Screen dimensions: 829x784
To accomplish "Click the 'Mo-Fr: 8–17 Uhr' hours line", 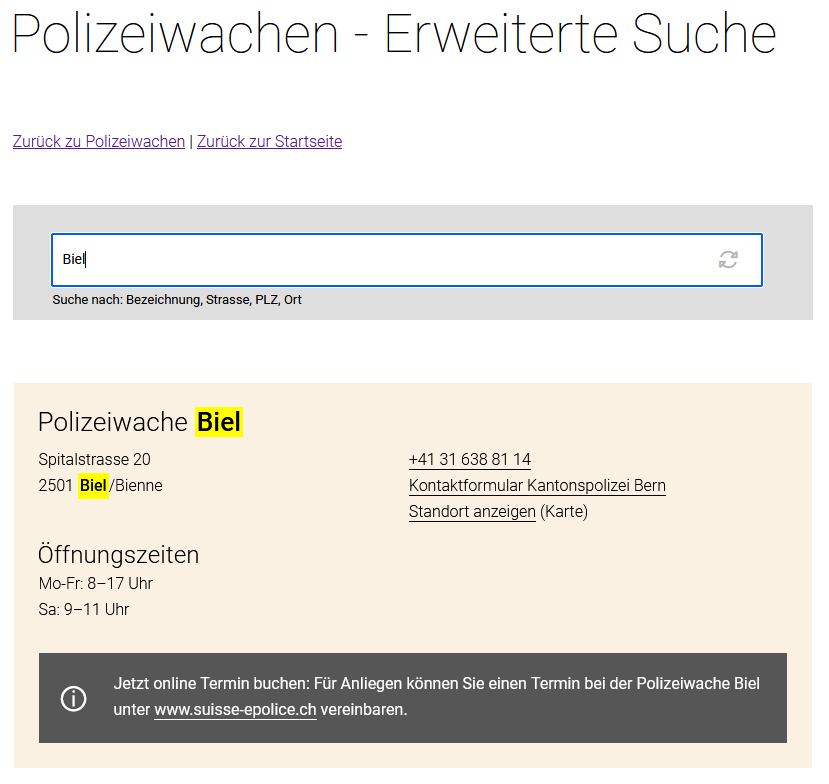I will [96, 583].
